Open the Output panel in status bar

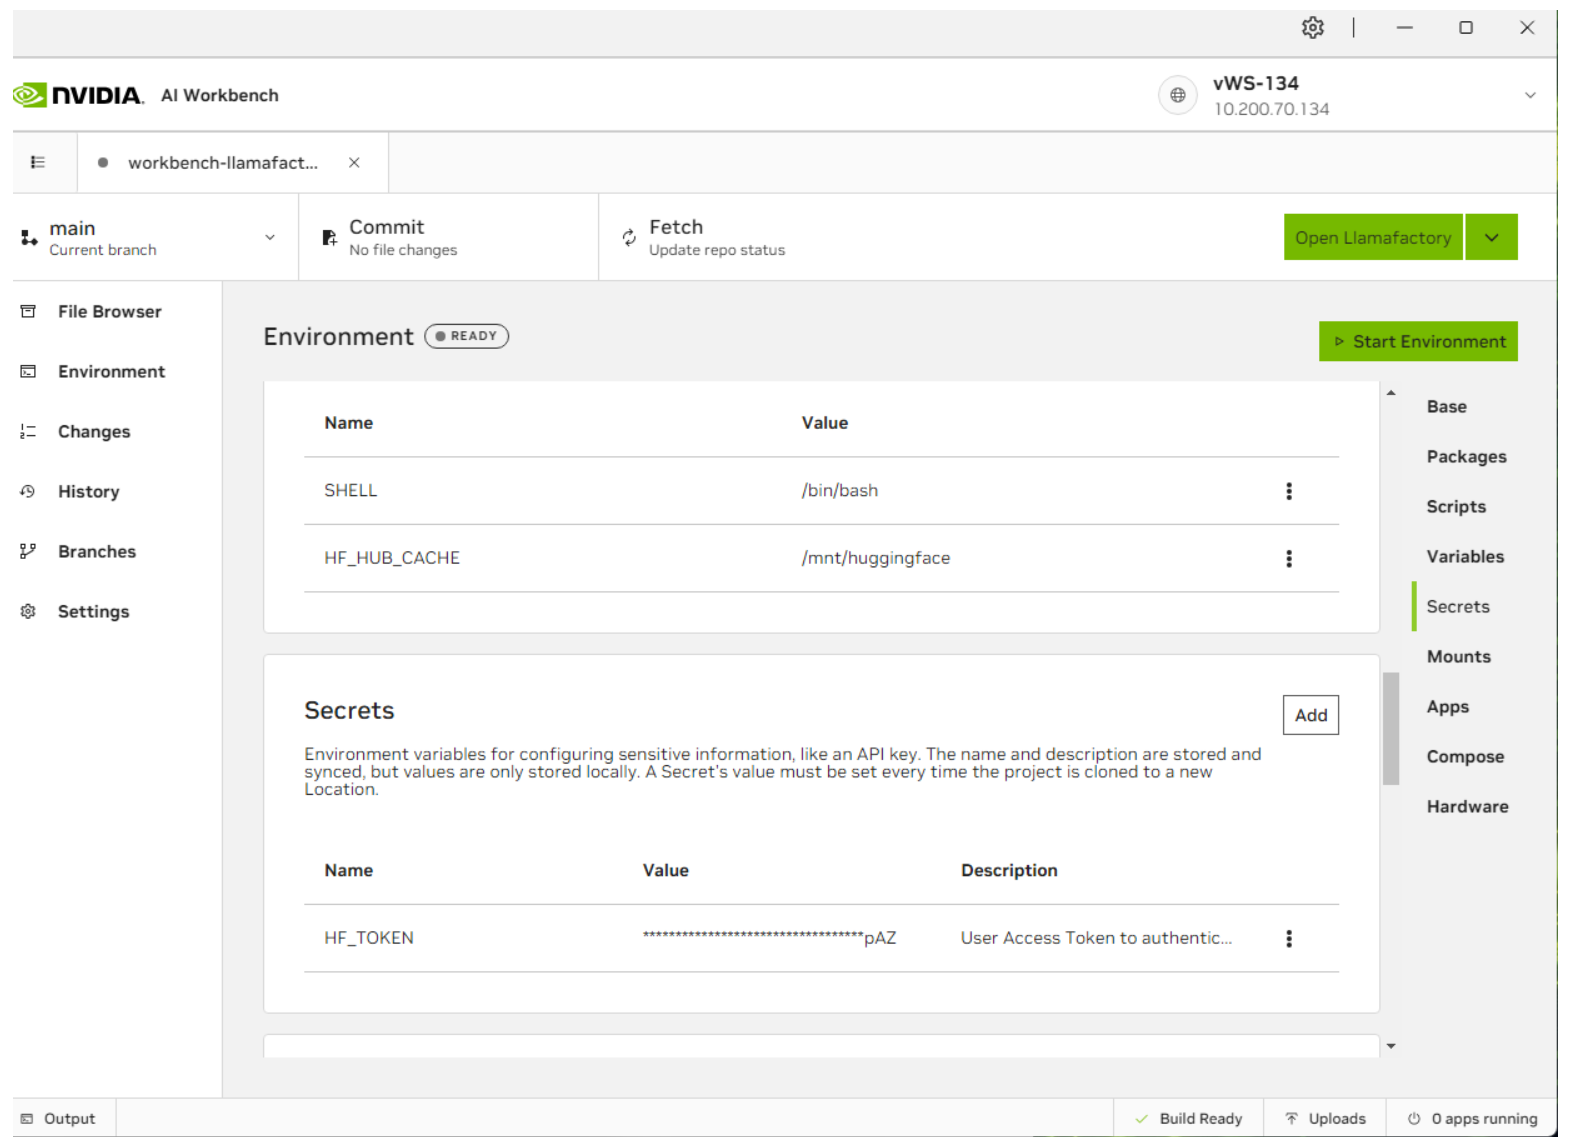pos(59,1118)
